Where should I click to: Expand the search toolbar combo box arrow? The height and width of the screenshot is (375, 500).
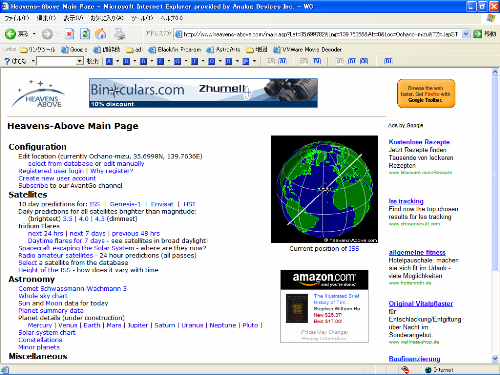79,61
